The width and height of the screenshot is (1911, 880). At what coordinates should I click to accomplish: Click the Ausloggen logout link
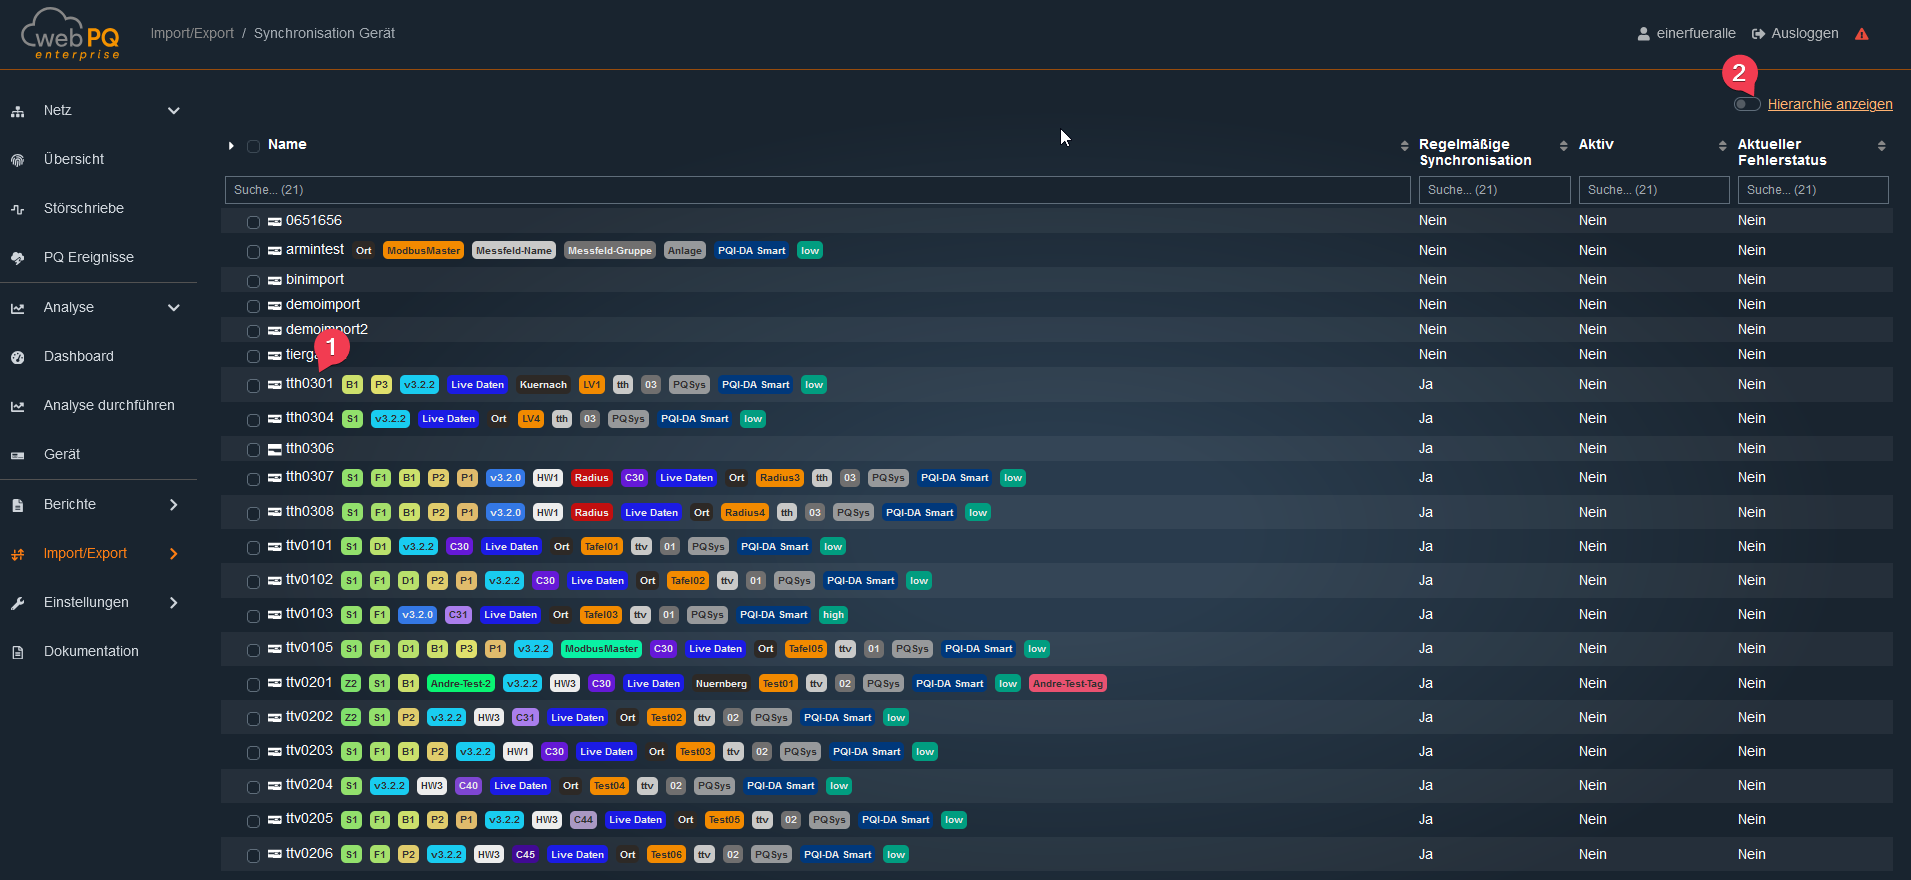1795,34
